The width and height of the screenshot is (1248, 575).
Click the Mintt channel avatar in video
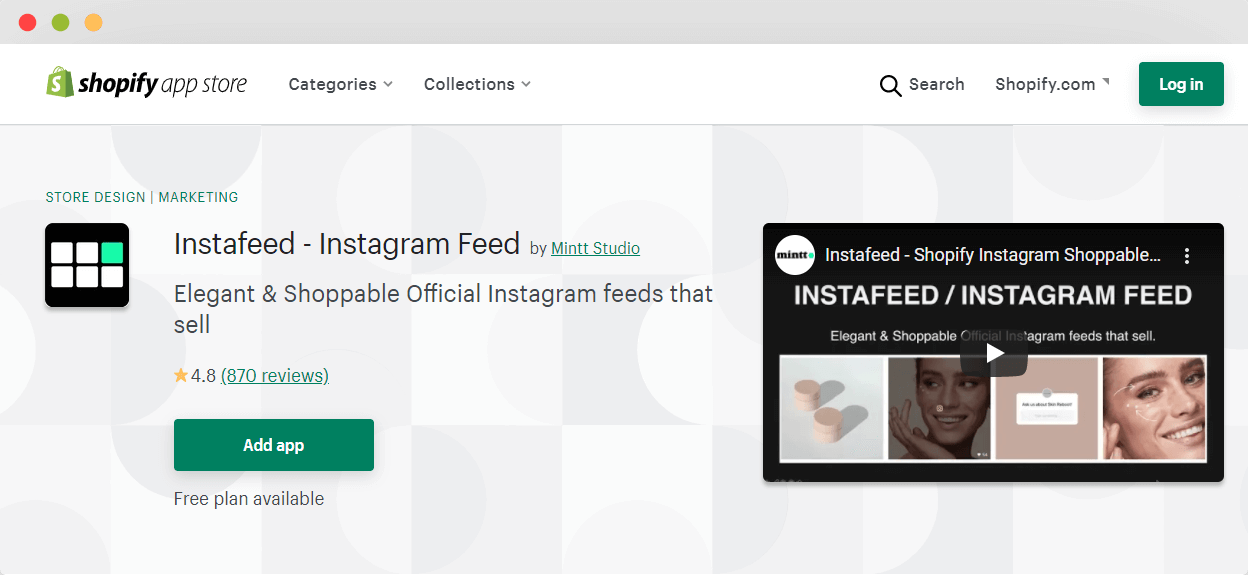click(795, 255)
